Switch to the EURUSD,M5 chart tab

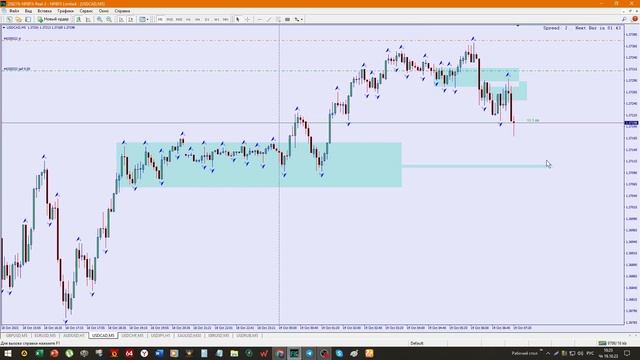[x=45, y=336]
